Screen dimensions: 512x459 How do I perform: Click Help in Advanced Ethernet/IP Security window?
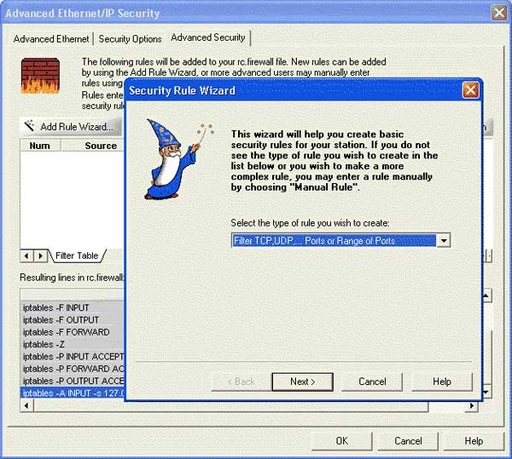[x=474, y=441]
